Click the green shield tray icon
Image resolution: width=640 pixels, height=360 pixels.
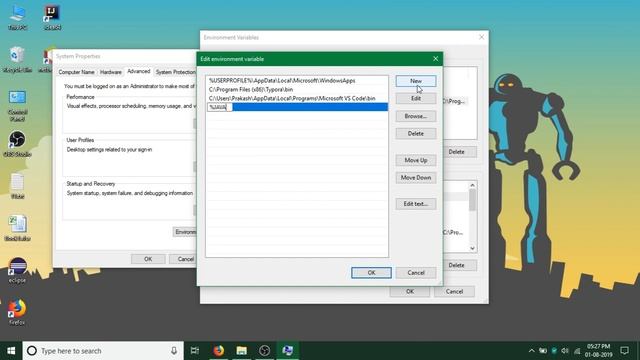(554, 351)
